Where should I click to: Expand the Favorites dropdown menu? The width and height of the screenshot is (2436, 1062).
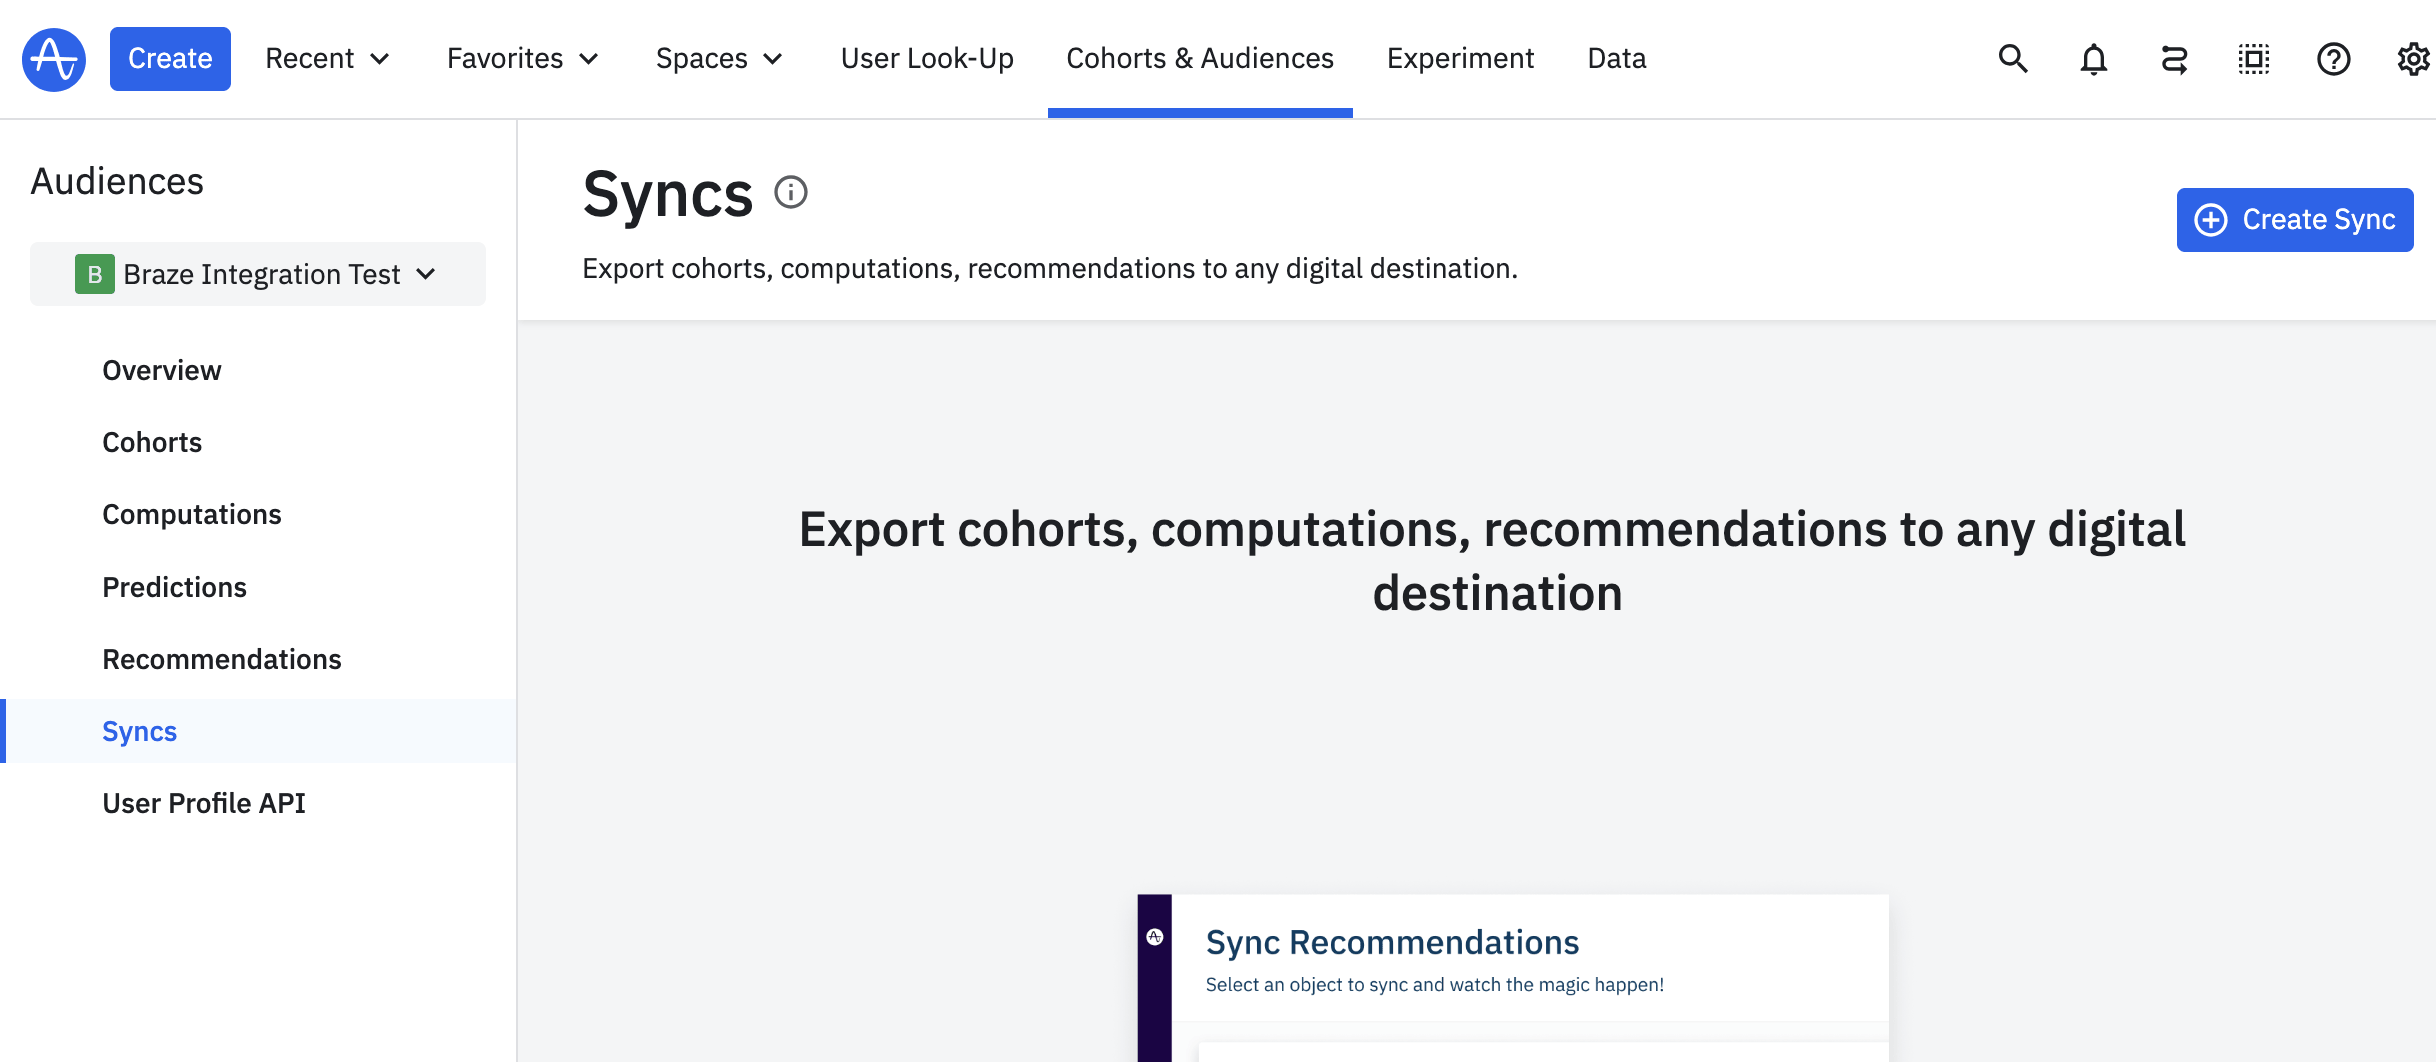click(523, 59)
